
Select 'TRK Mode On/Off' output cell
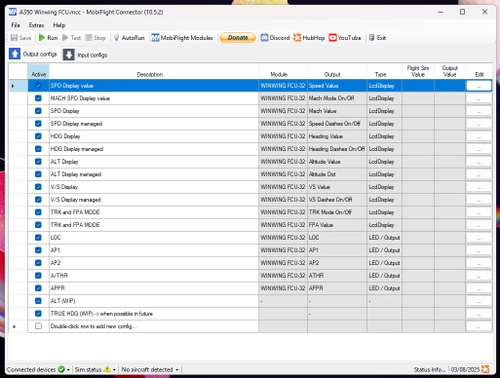point(337,212)
